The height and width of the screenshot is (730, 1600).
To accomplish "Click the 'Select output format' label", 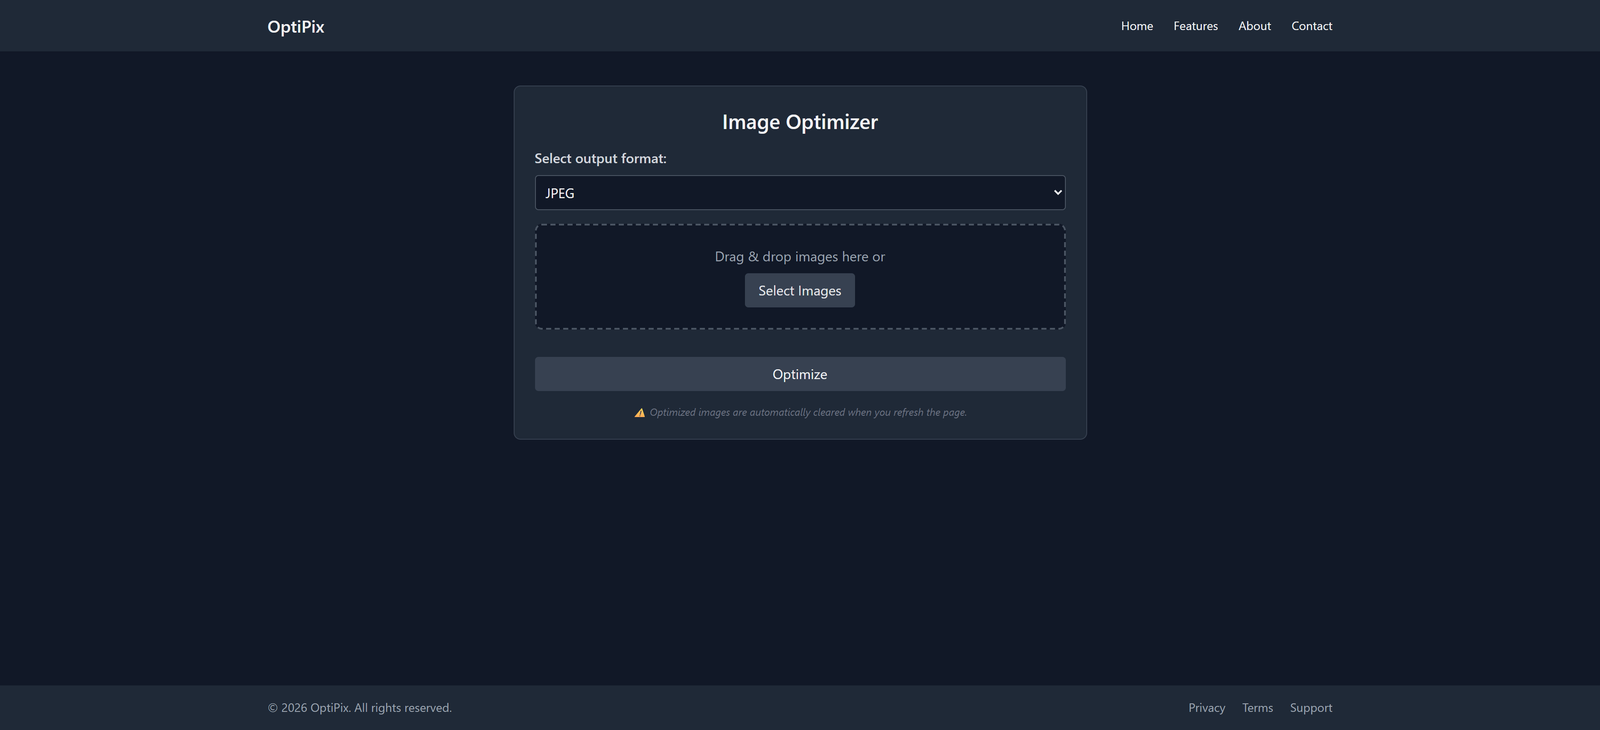I will (600, 159).
